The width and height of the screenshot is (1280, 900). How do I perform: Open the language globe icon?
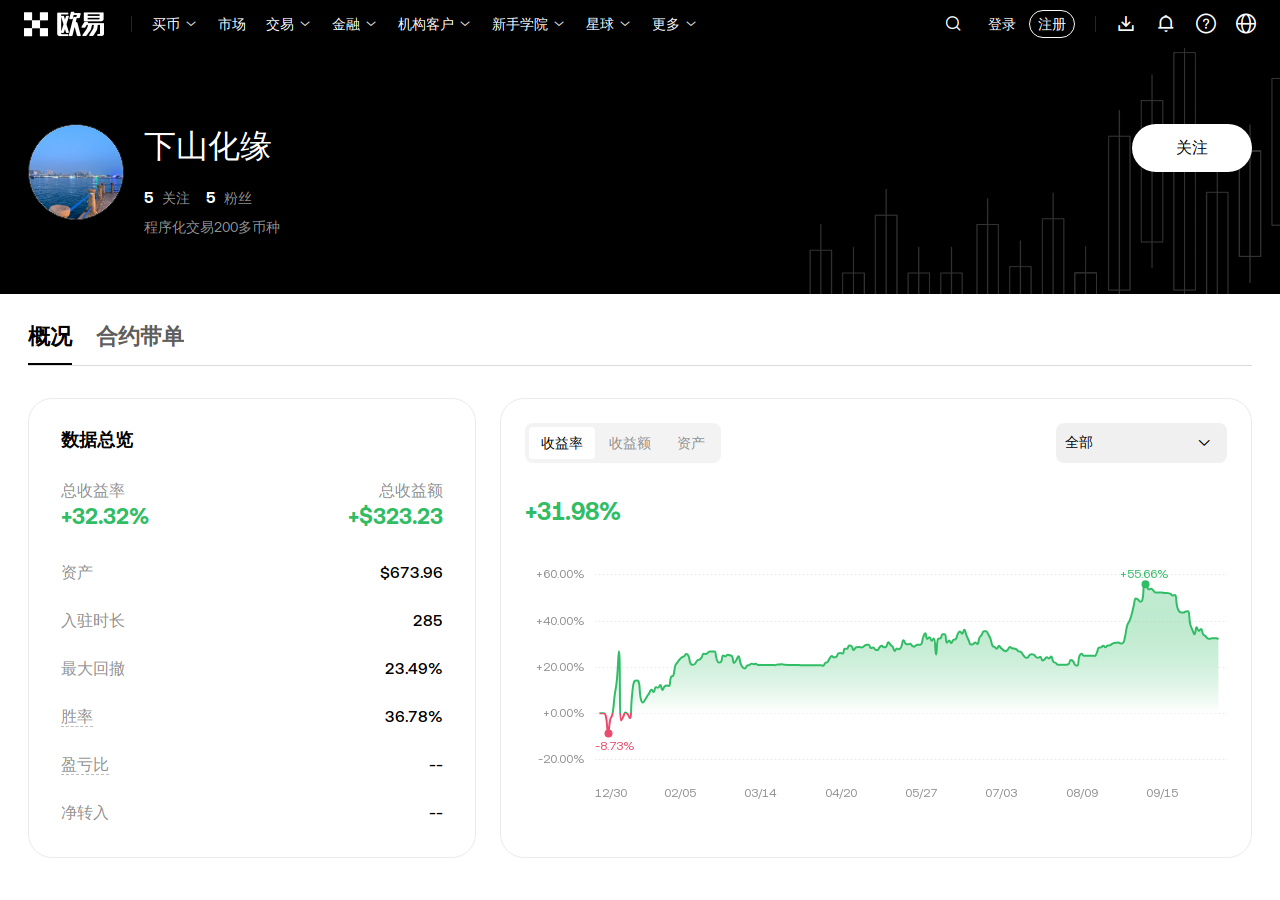tap(1246, 24)
